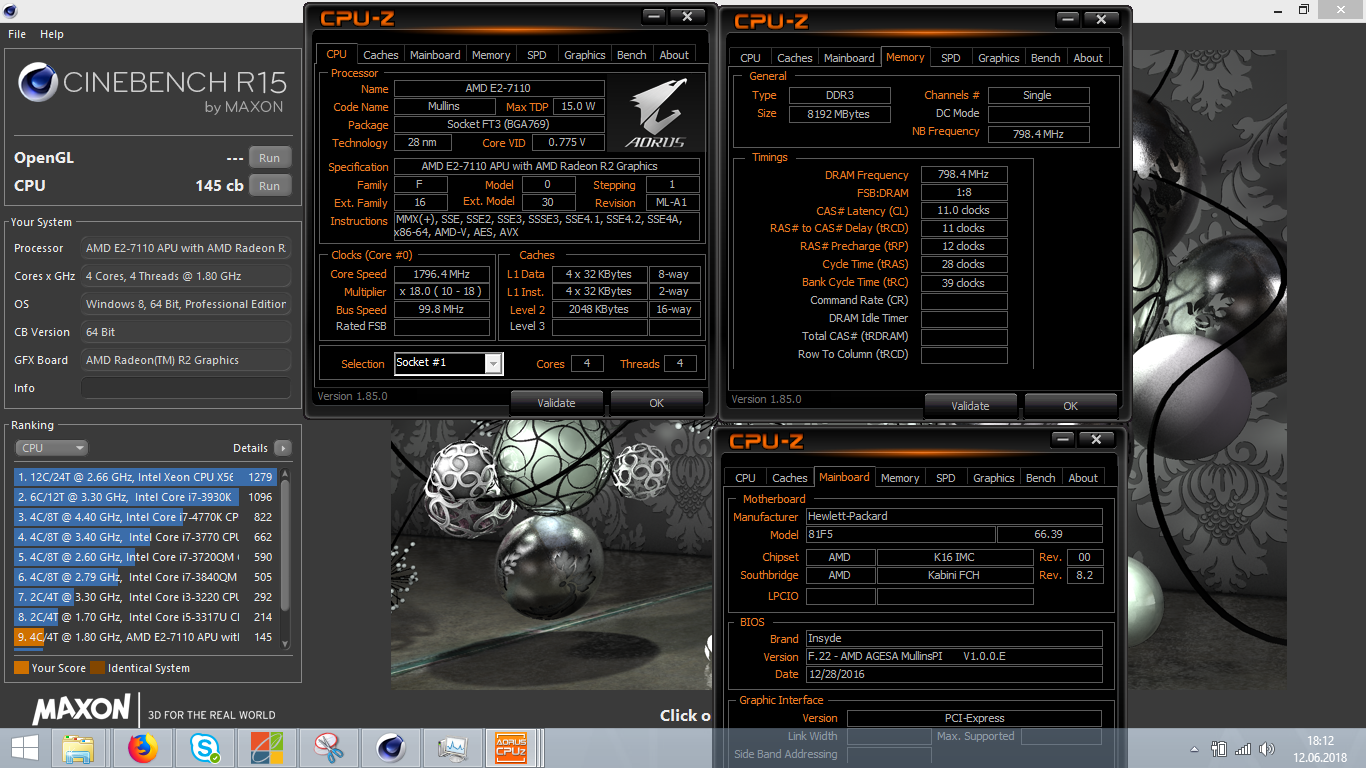
Task: Open Skype from the taskbar
Action: tap(205, 748)
